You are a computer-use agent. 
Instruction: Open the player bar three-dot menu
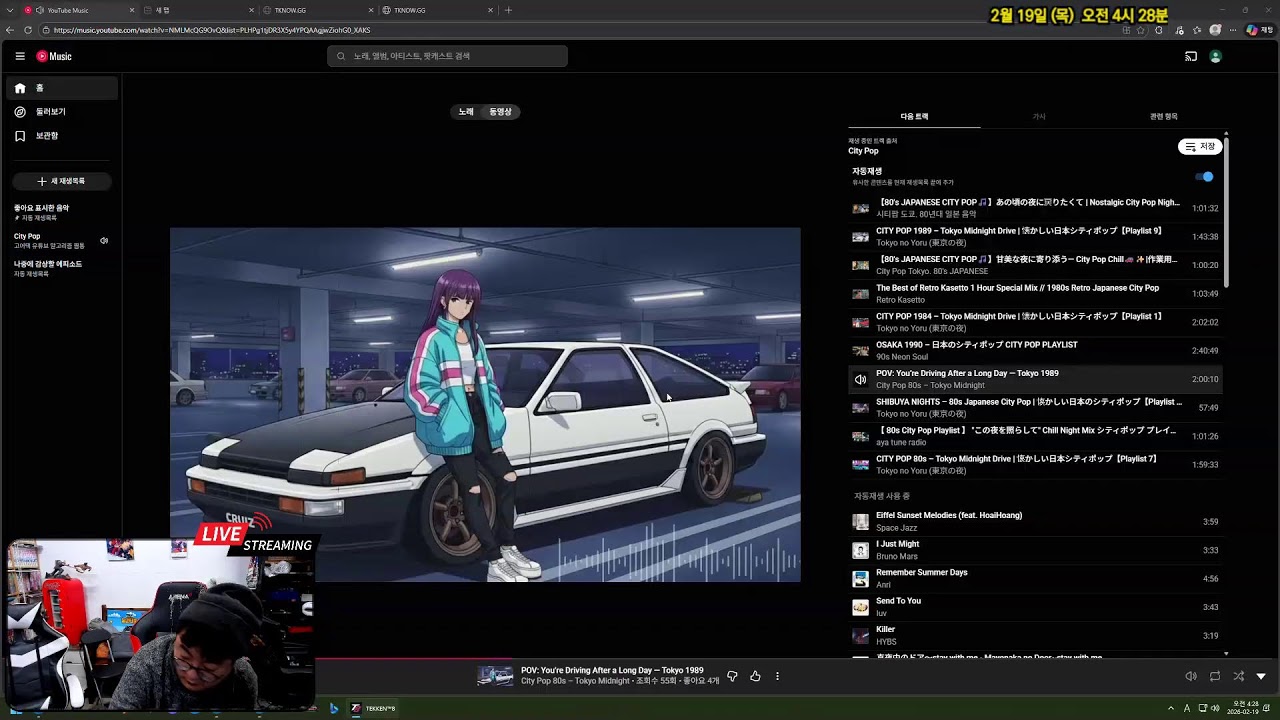pyautogui.click(x=777, y=677)
